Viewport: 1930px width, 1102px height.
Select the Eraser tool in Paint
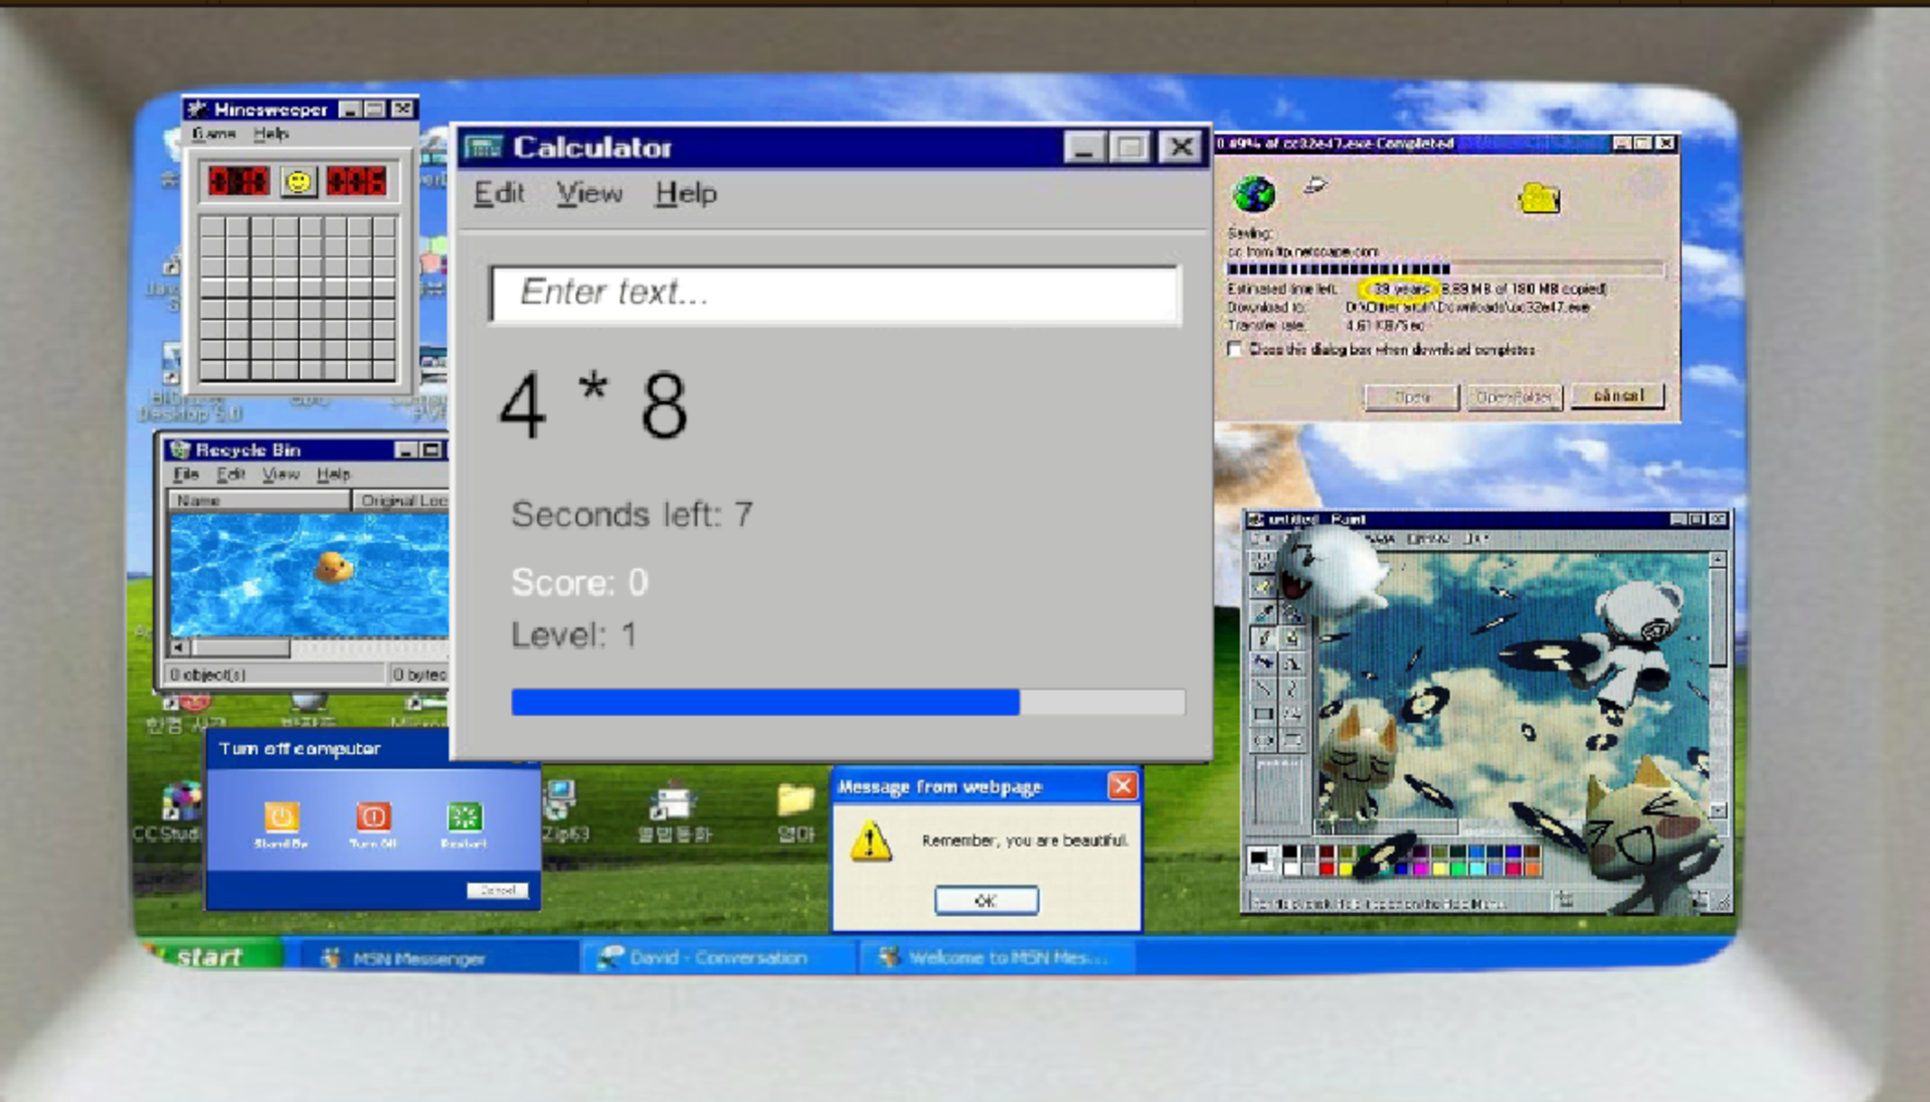pyautogui.click(x=1262, y=586)
